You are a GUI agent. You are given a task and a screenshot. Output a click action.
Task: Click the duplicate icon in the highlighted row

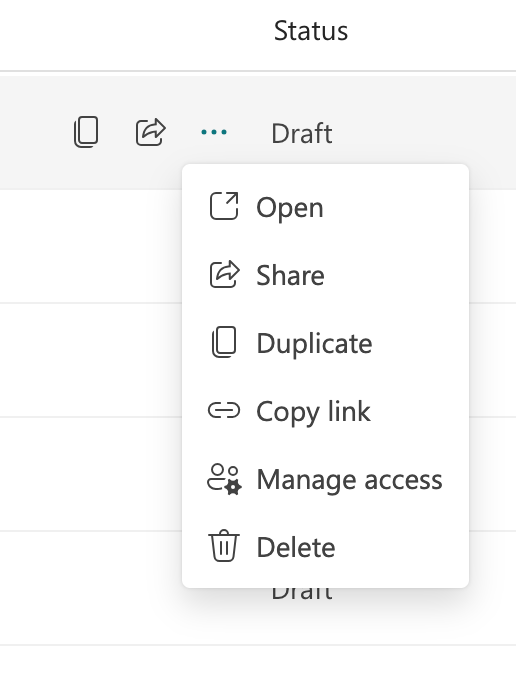click(86, 132)
